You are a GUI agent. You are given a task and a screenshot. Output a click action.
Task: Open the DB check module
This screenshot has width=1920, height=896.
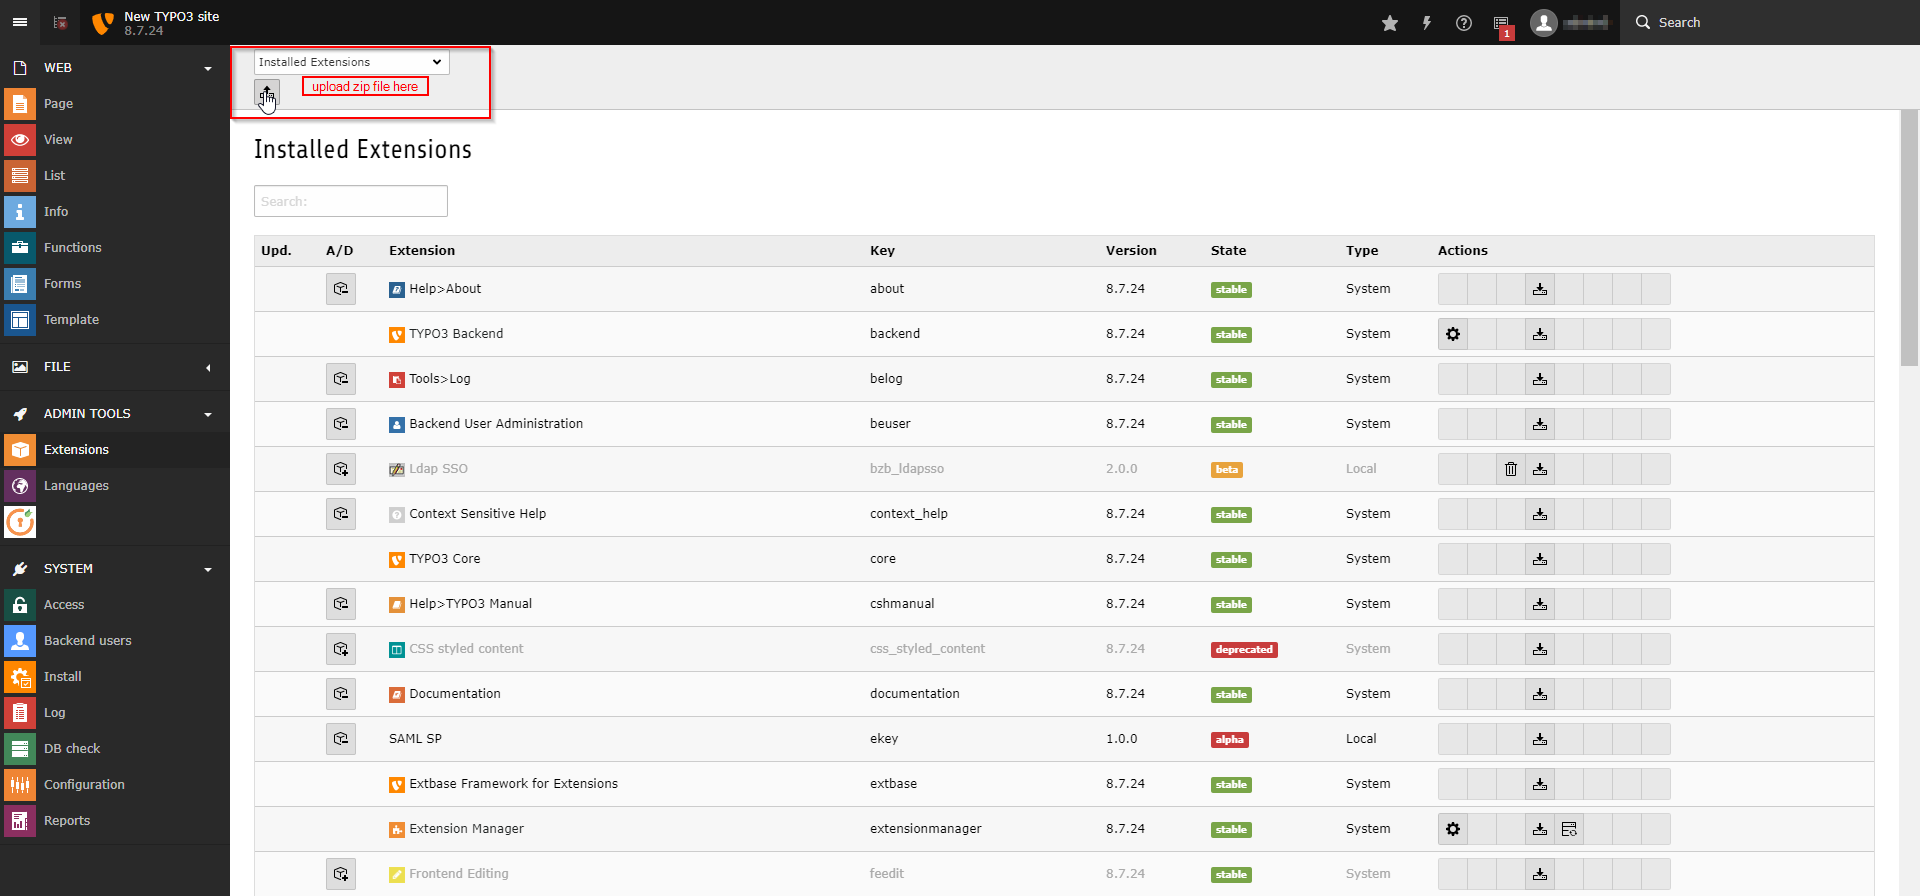pyautogui.click(x=115, y=749)
